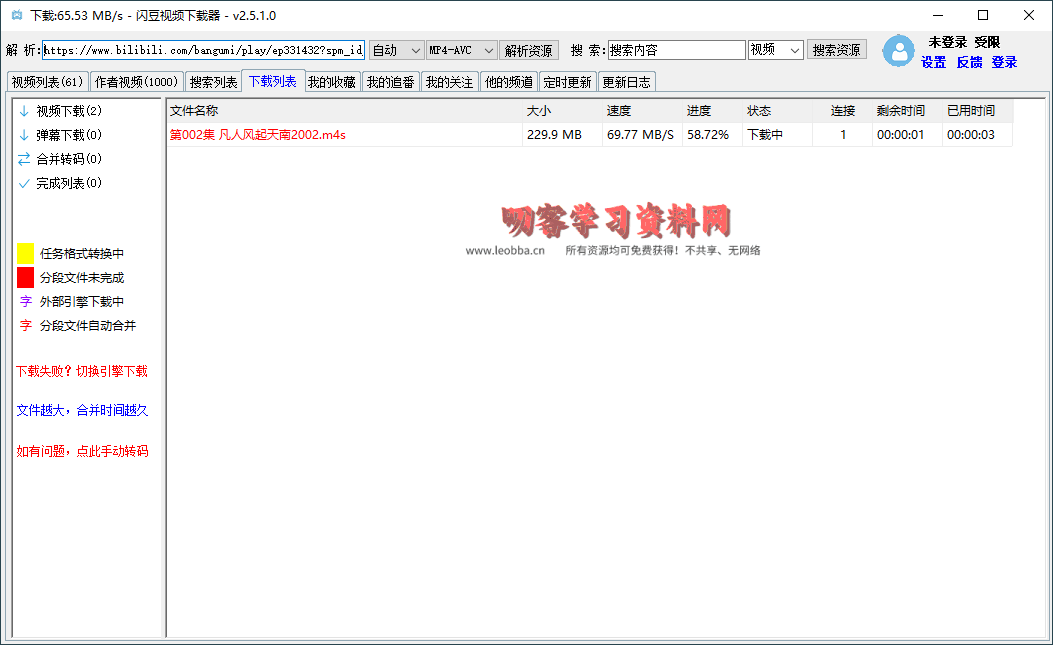View the 更新日志 tab
The height and width of the screenshot is (645, 1053).
(627, 82)
